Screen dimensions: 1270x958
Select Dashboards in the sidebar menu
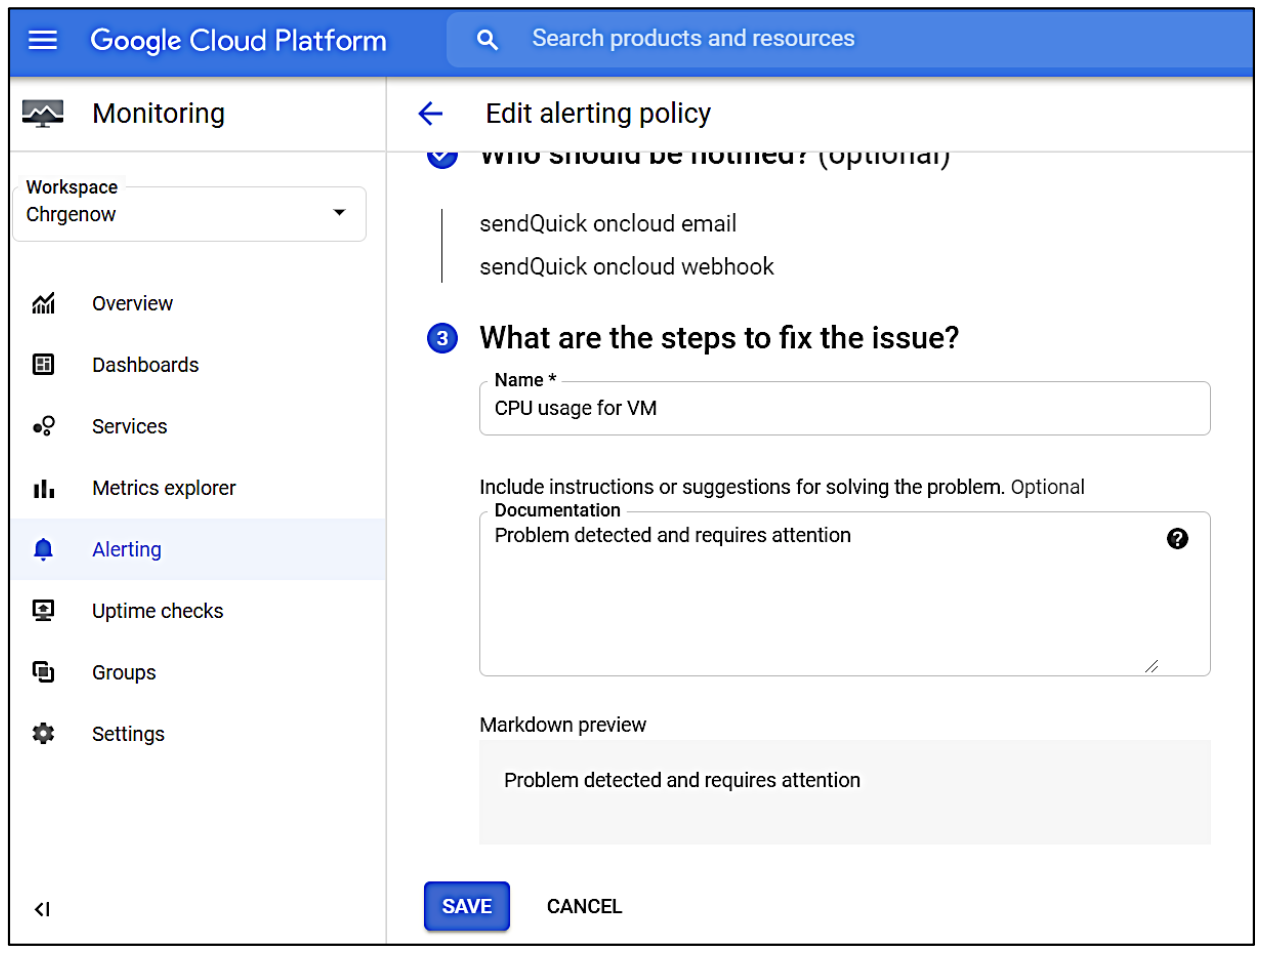click(x=145, y=364)
